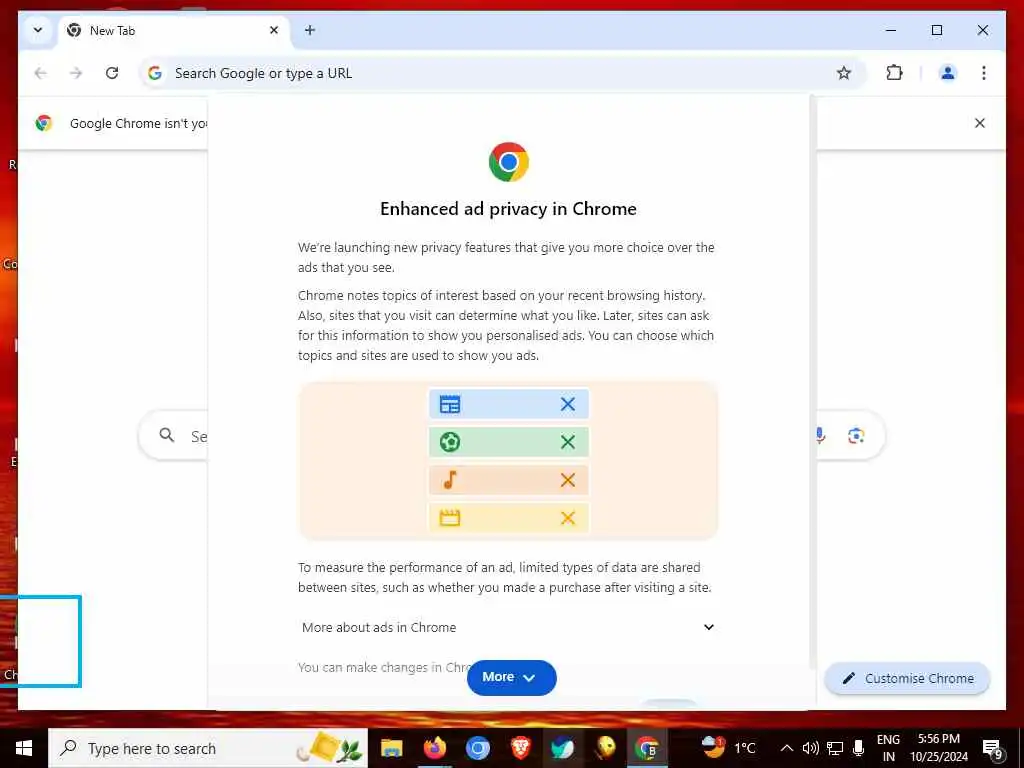
Task: Start voice search with microphone icon
Action: [x=820, y=436]
